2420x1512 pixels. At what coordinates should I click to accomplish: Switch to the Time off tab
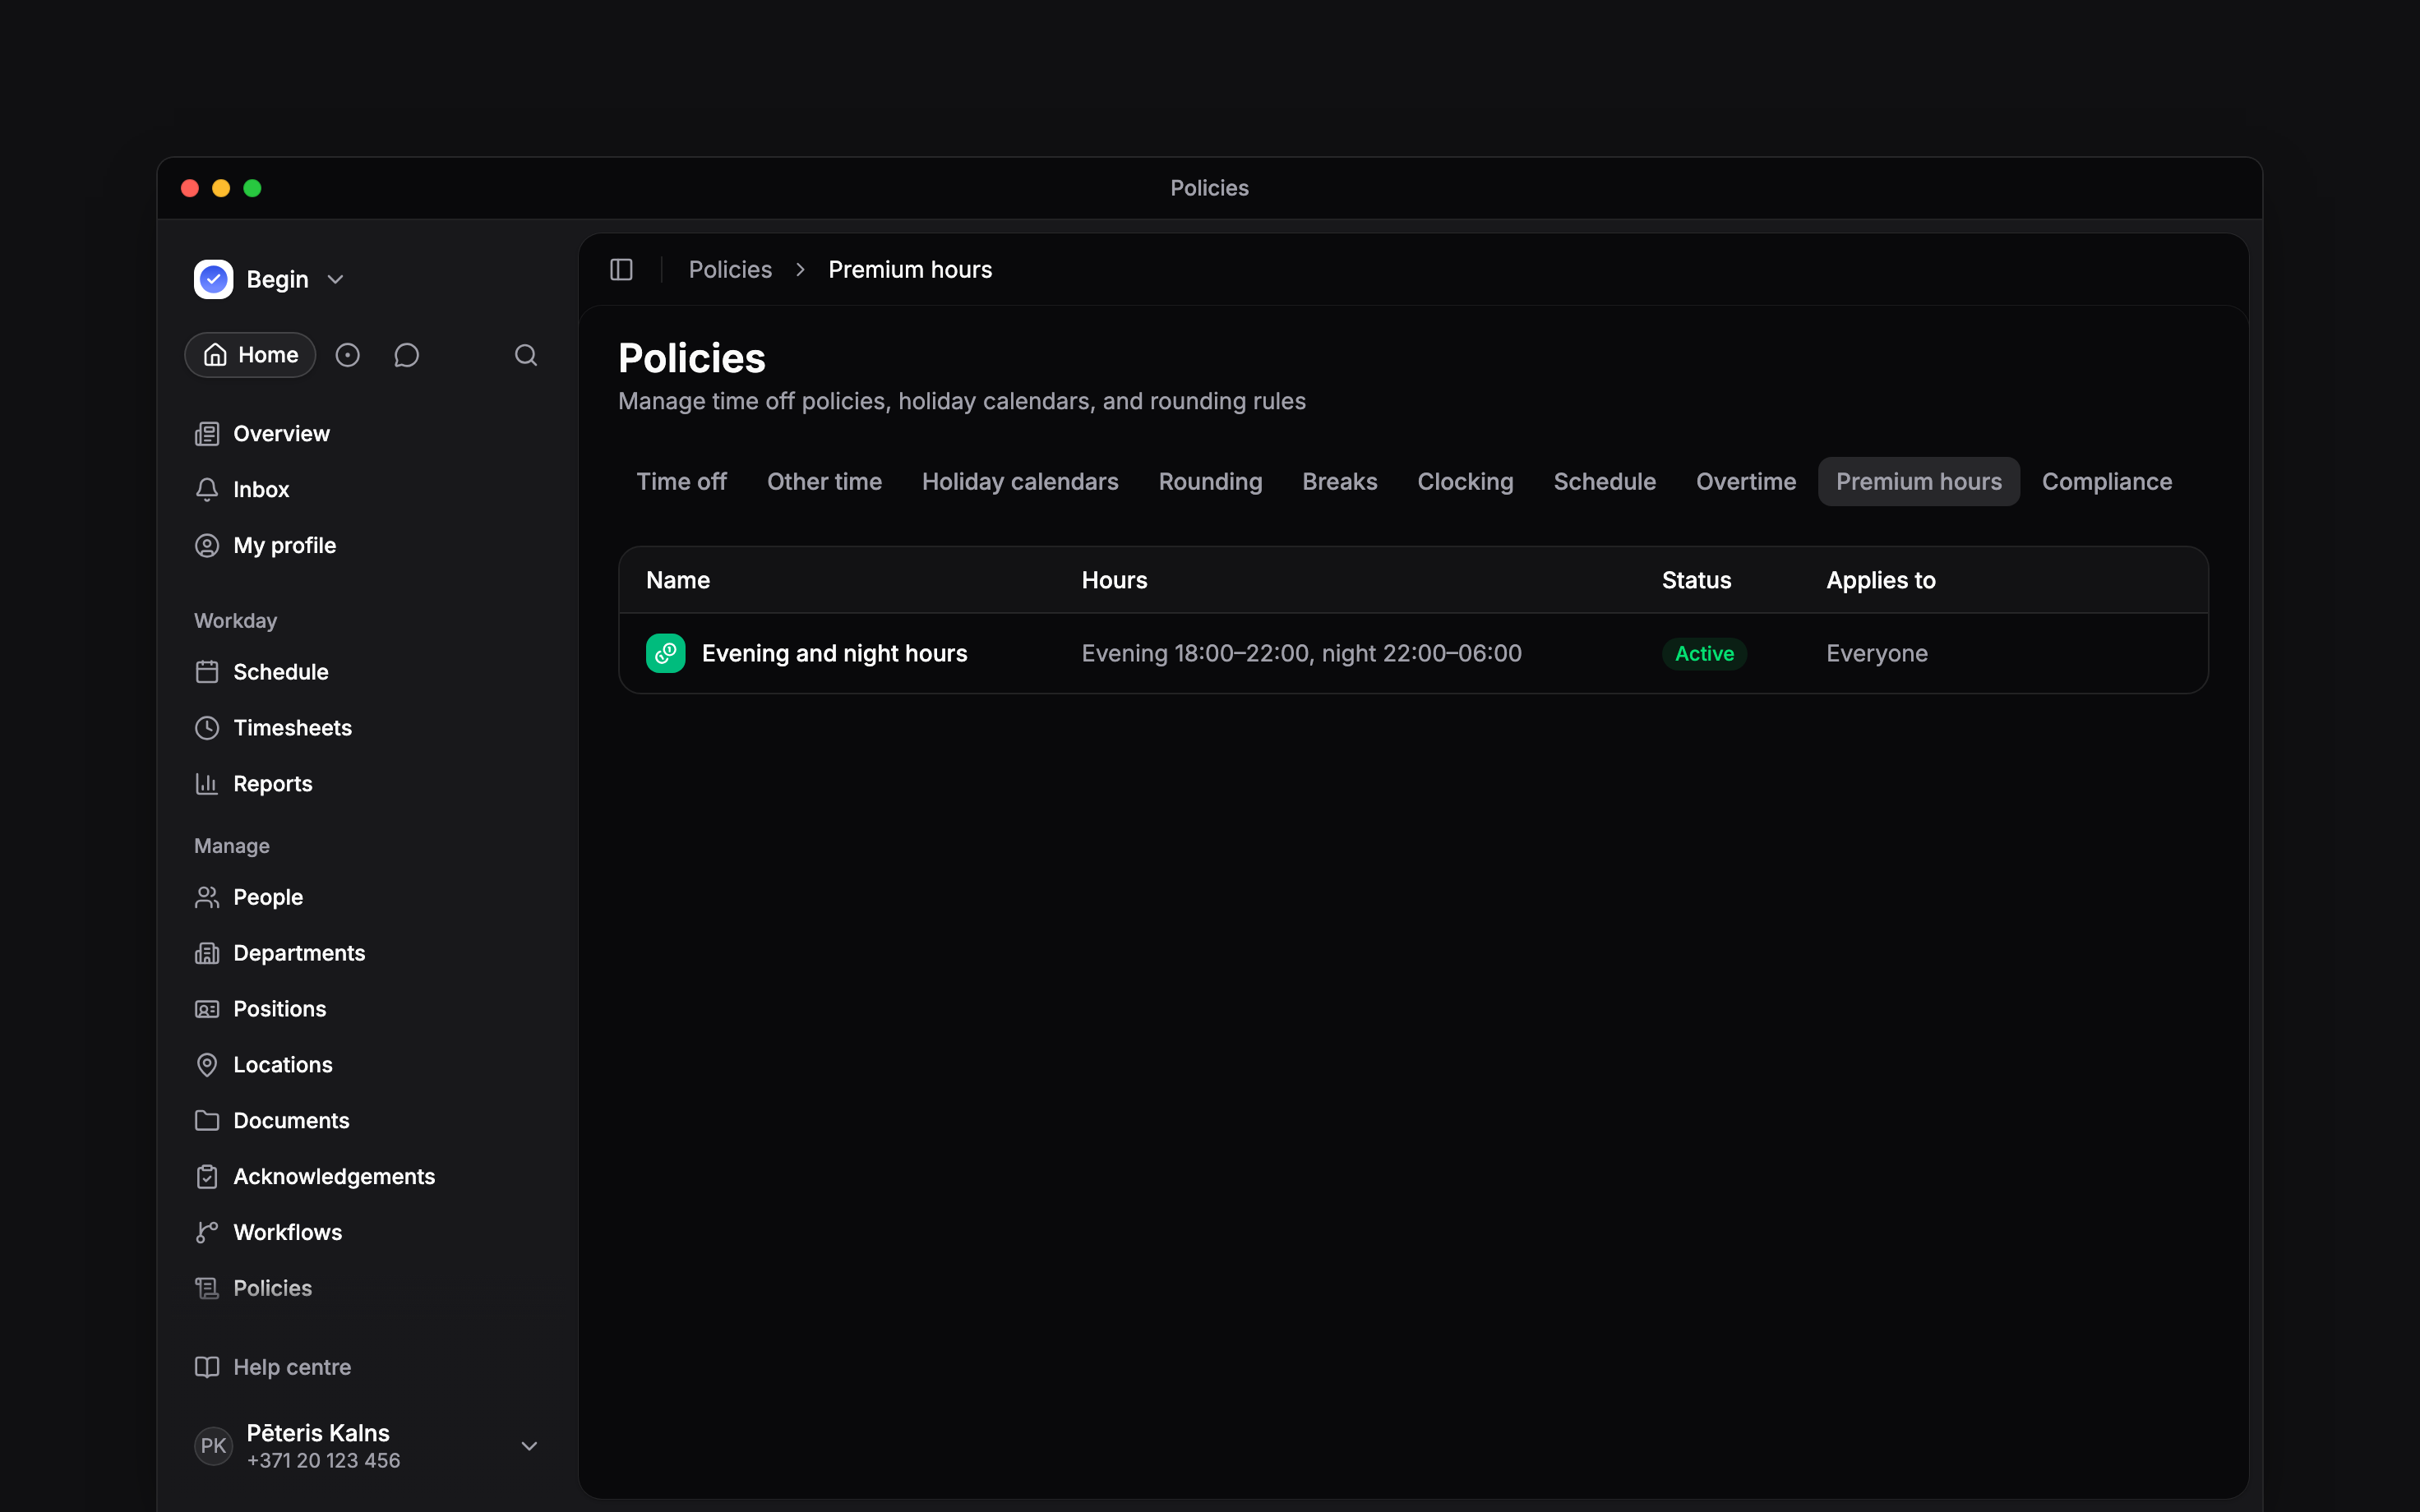click(682, 482)
